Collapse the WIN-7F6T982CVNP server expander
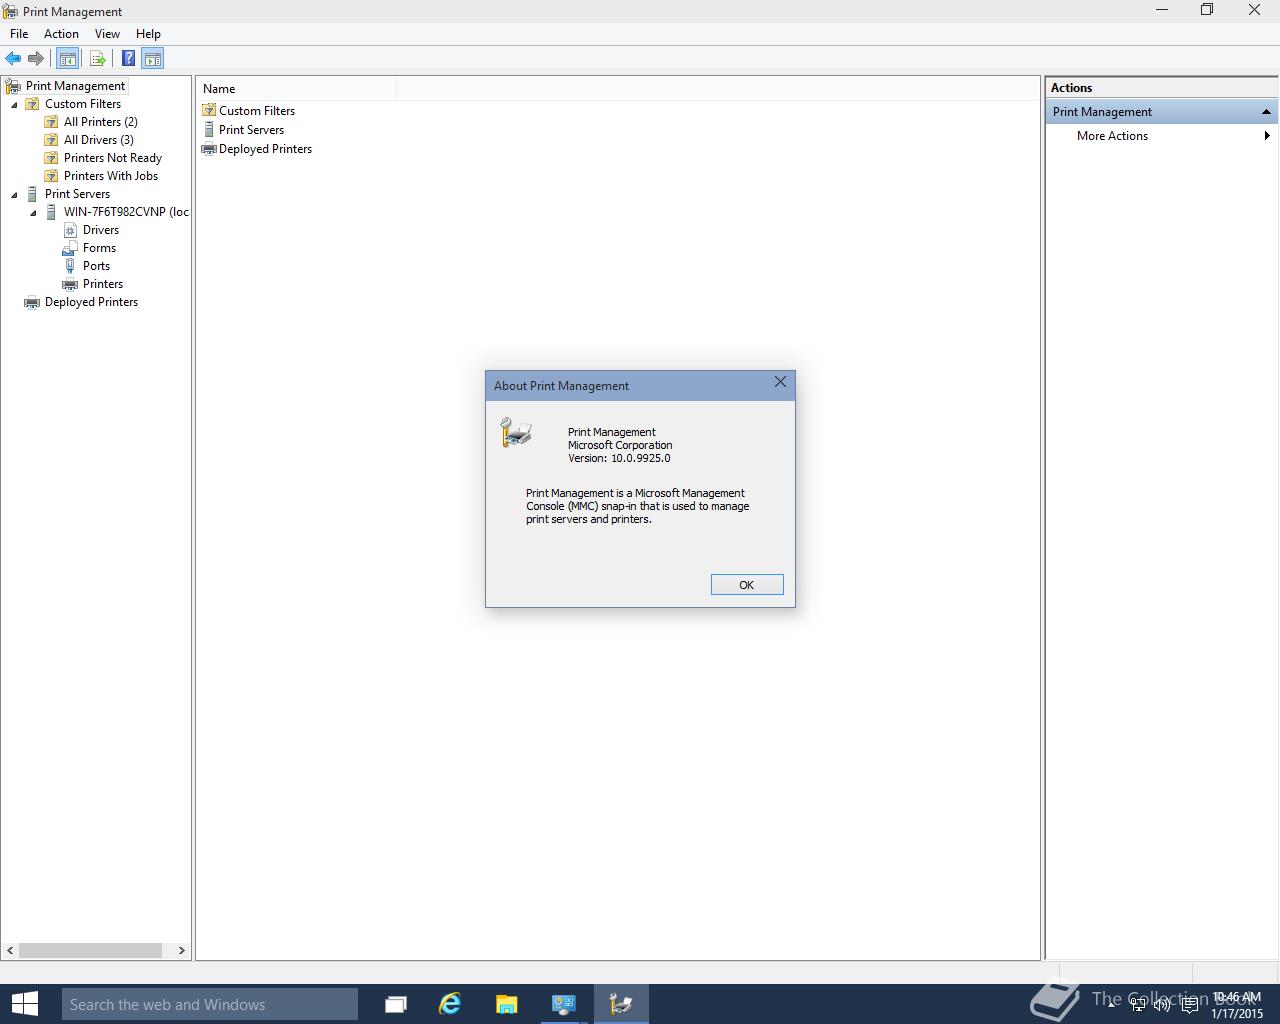 [x=33, y=212]
